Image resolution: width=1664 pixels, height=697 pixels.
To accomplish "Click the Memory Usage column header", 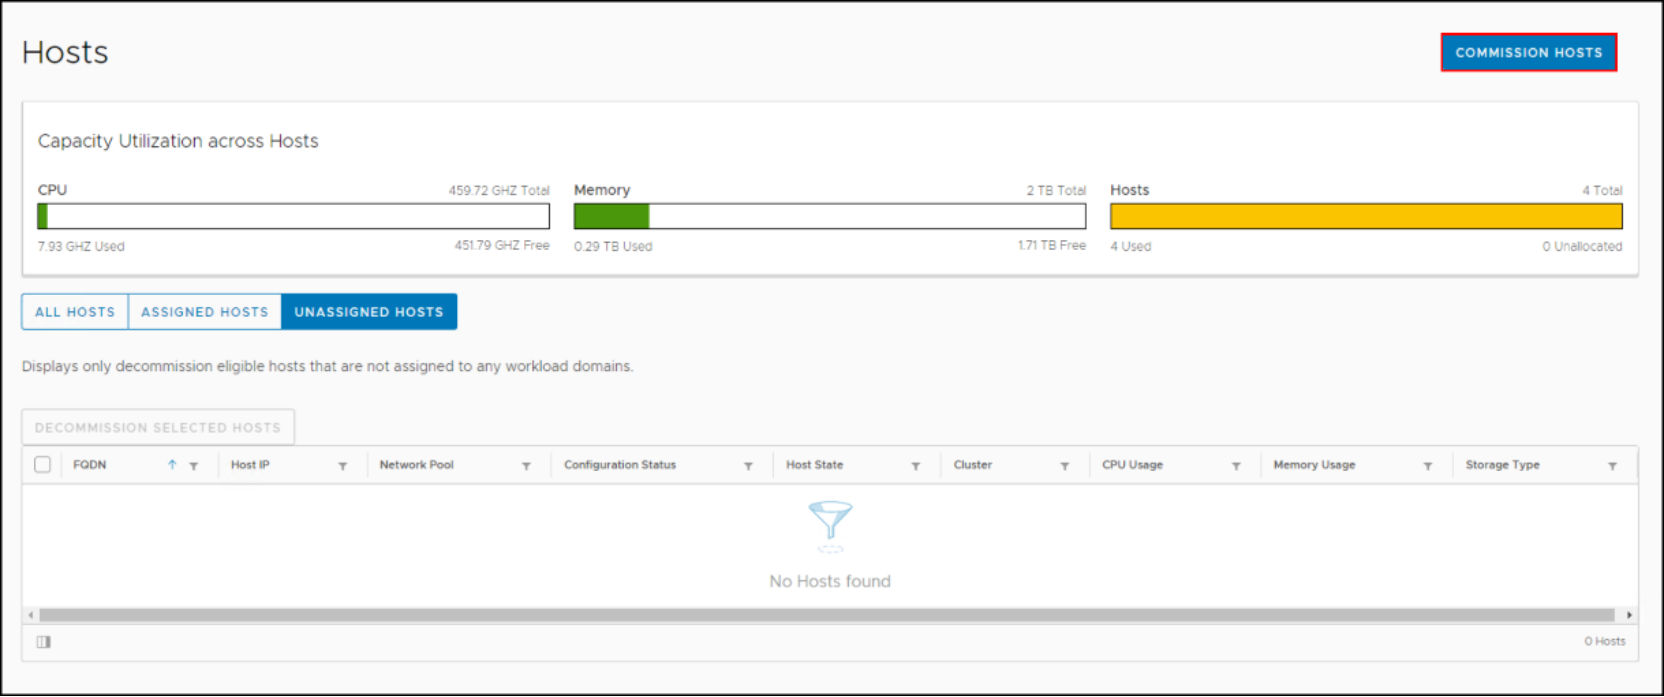I will click(x=1315, y=465).
